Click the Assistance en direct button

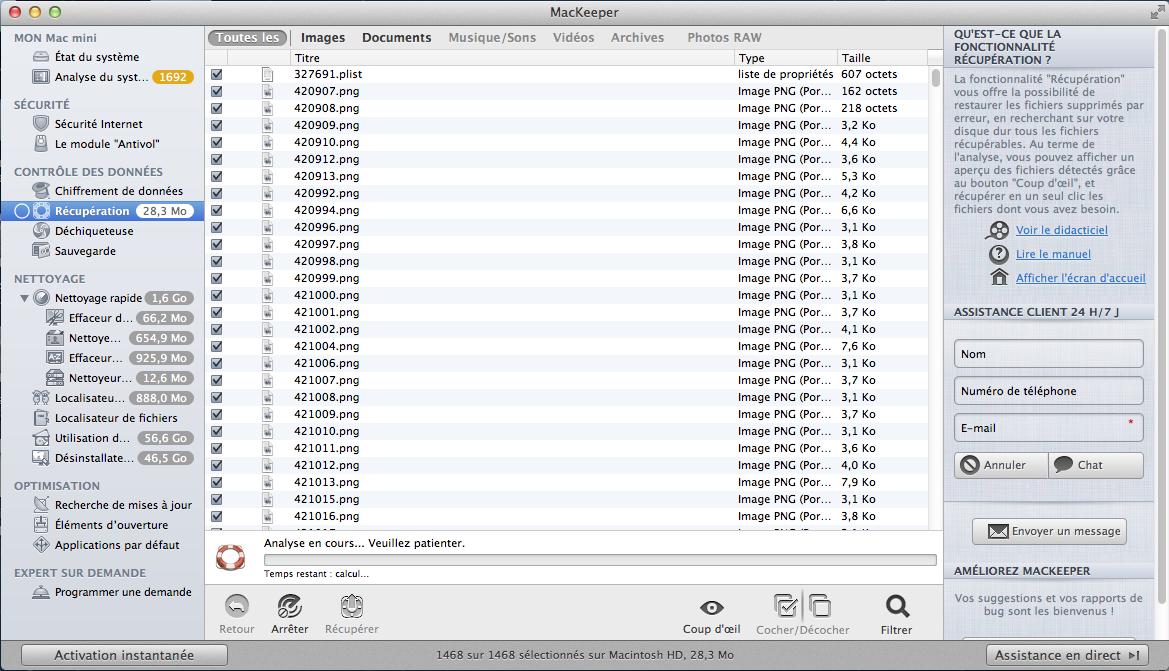(1067, 655)
